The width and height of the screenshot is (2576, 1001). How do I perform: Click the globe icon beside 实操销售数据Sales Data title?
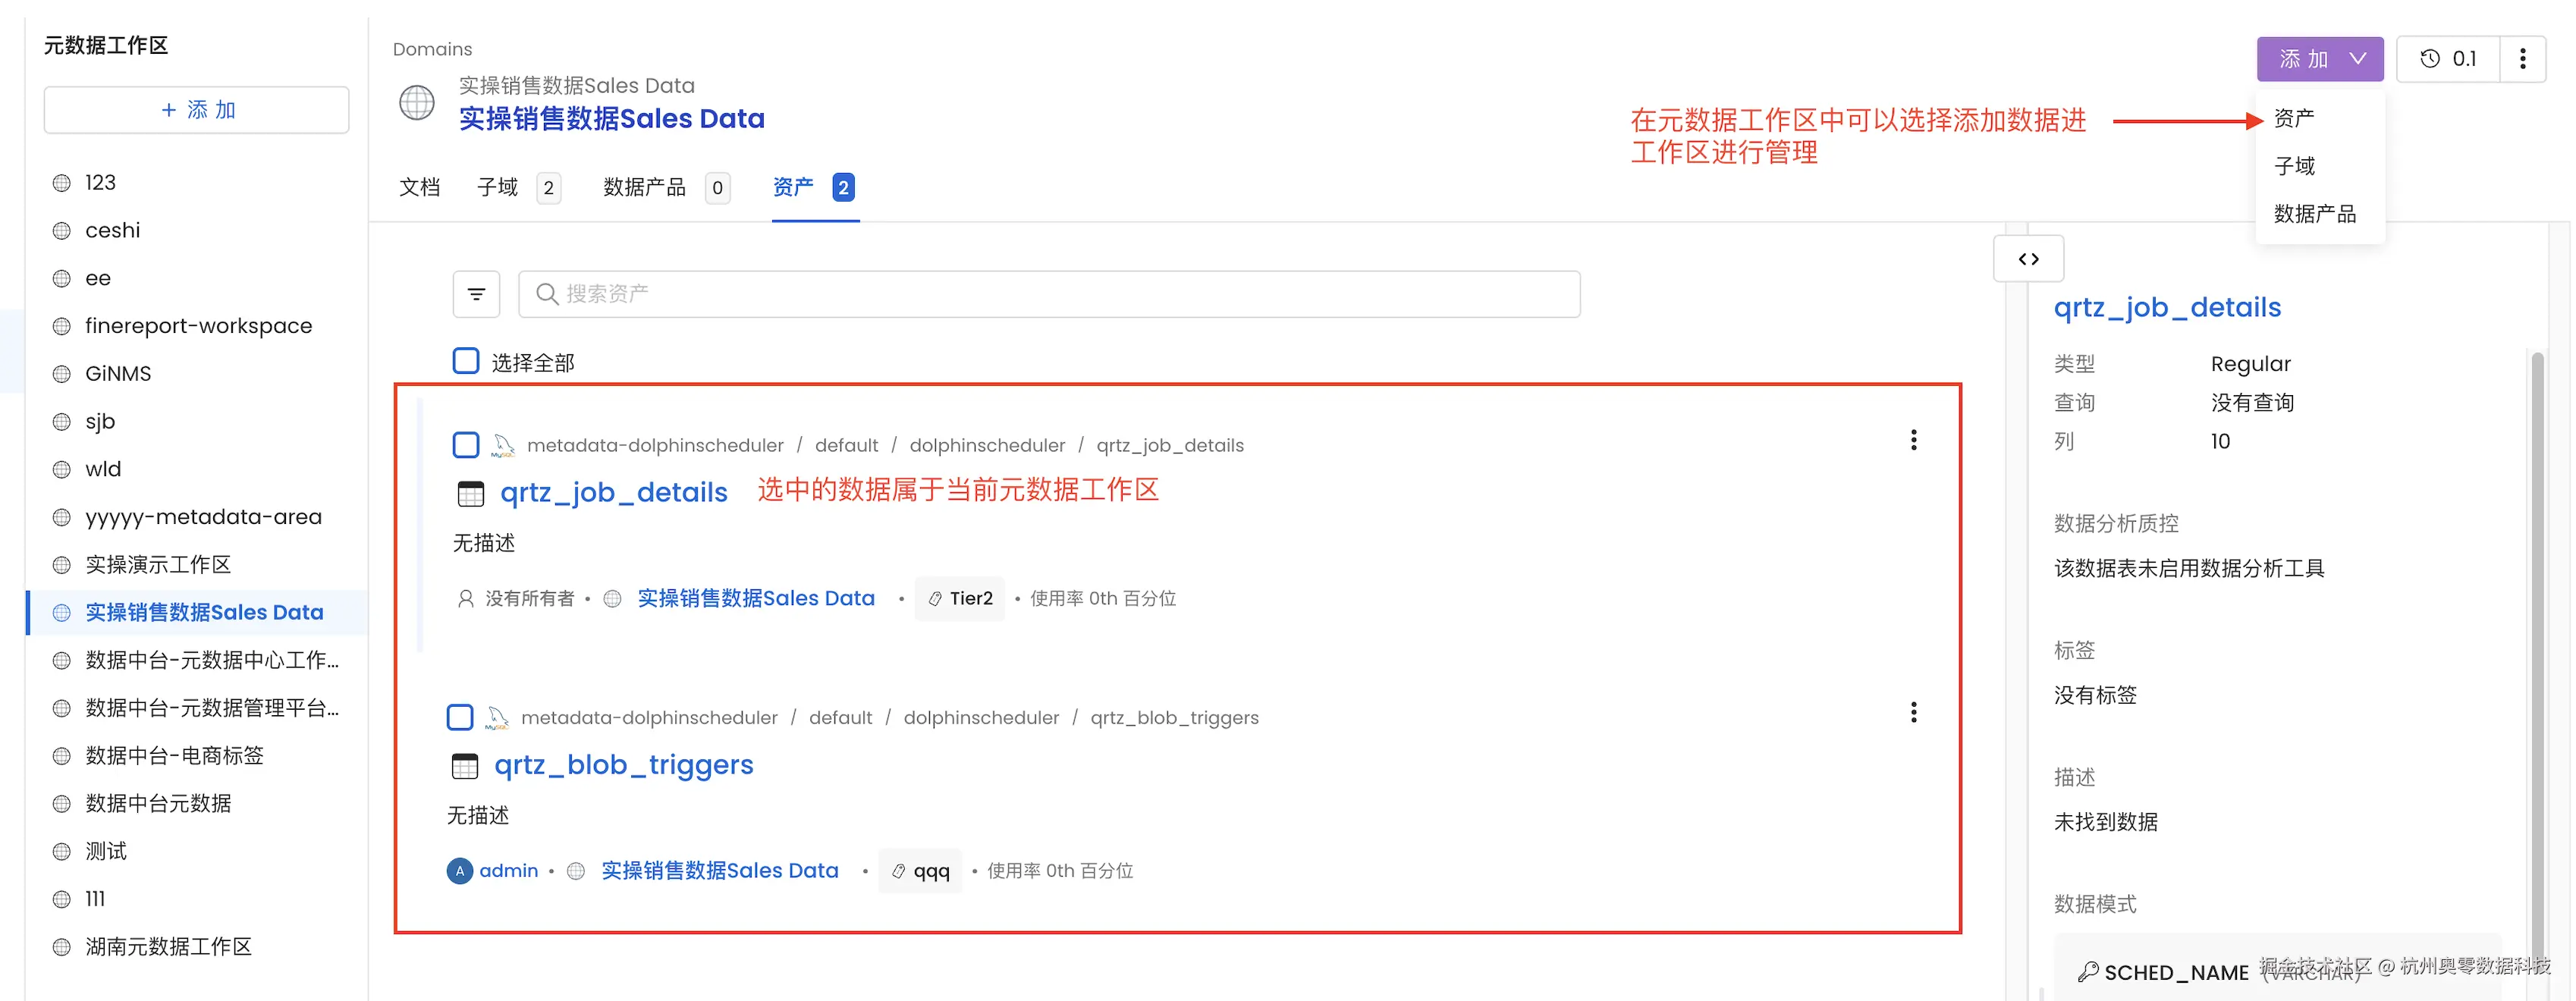click(x=417, y=102)
